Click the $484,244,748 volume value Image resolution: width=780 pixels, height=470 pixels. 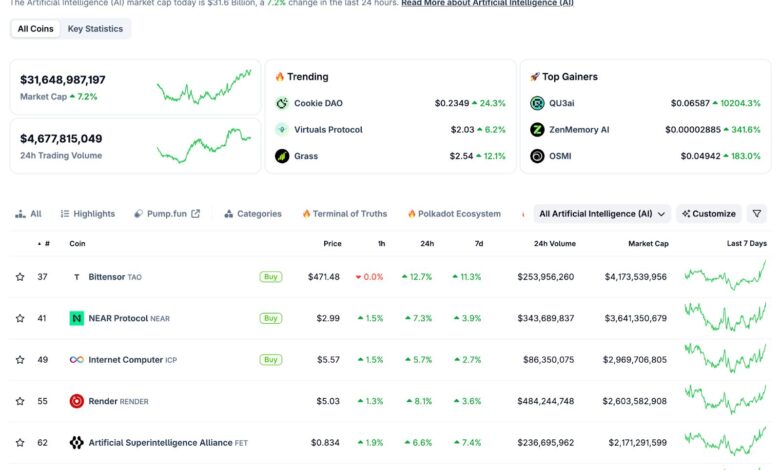[546, 401]
